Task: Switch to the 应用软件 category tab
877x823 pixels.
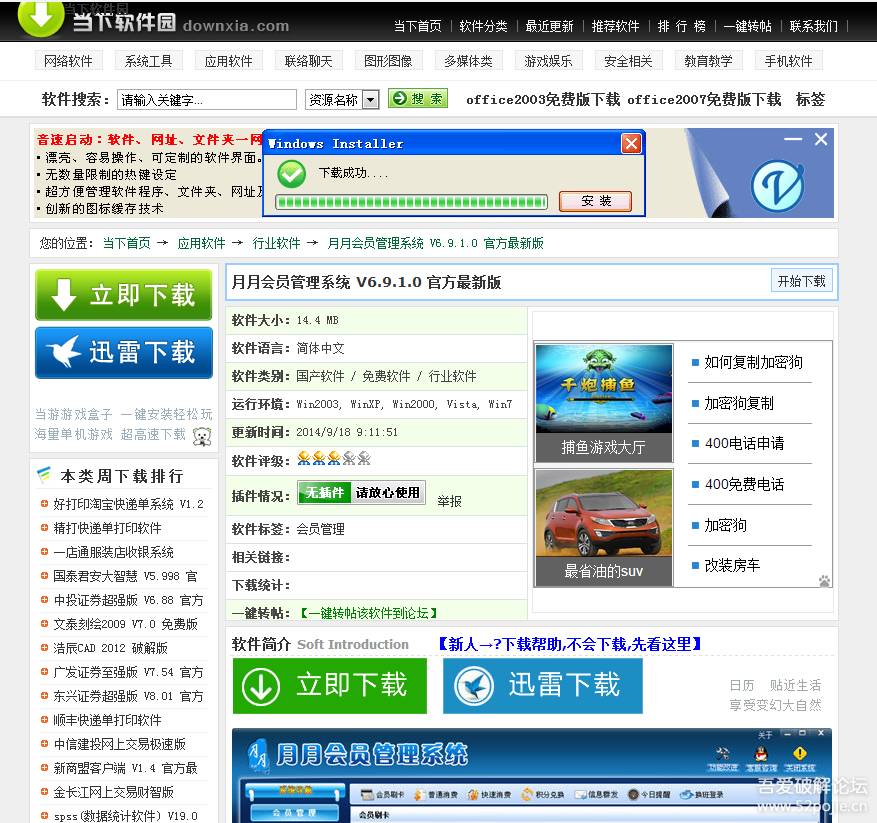Action: coord(228,60)
